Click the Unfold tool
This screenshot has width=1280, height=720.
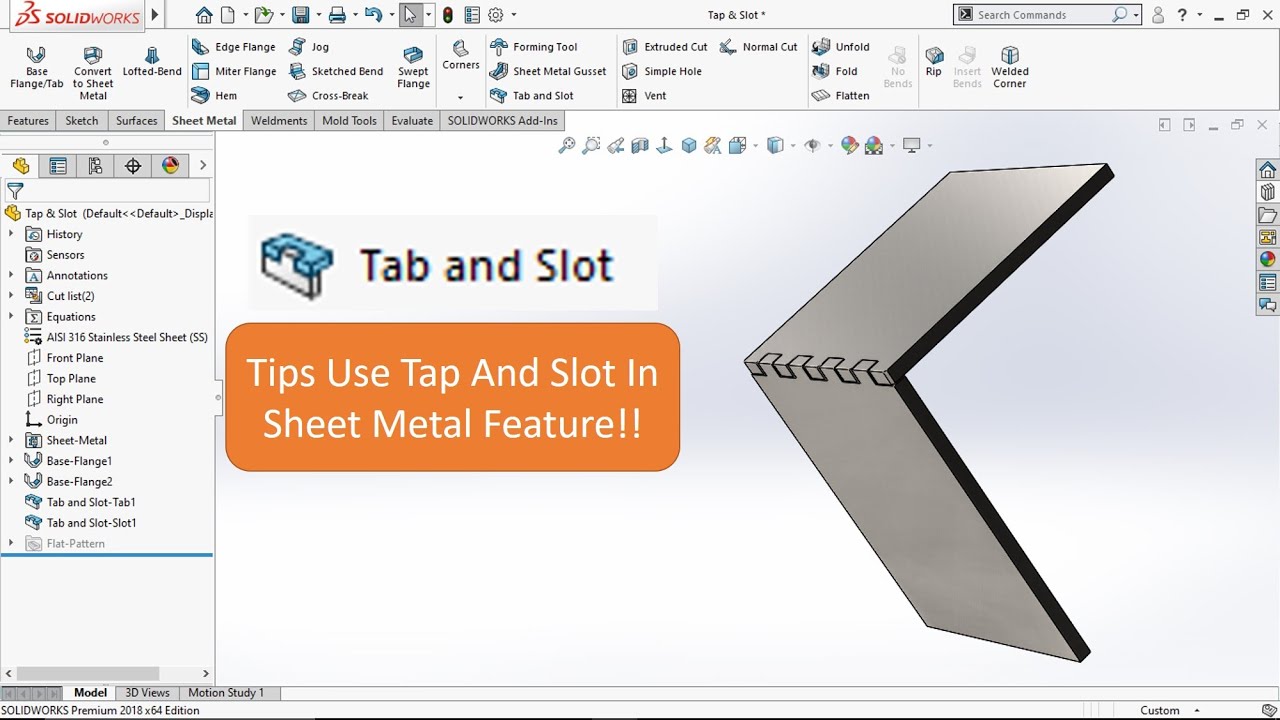tap(841, 47)
